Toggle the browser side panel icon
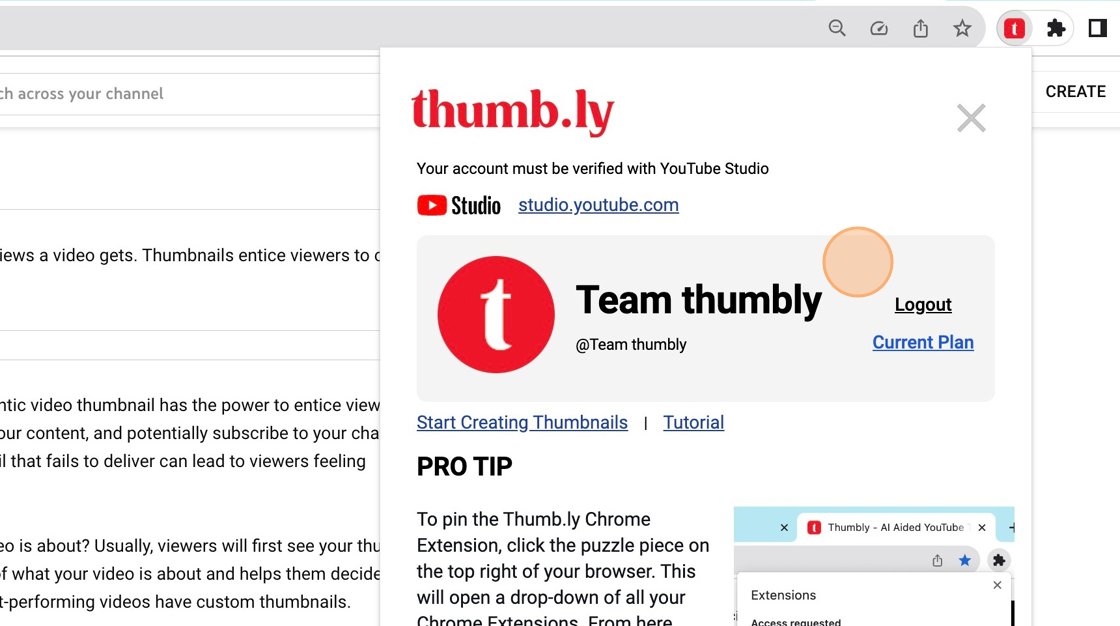1120x626 pixels. [x=1097, y=29]
